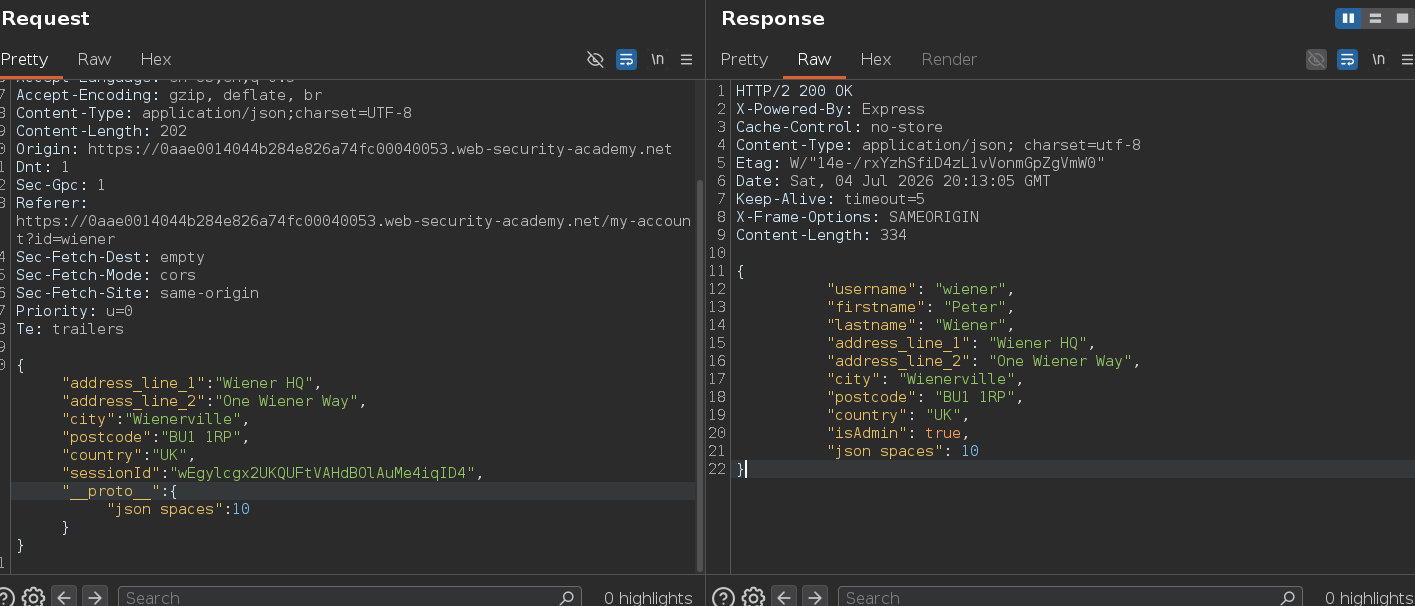The width and height of the screenshot is (1415, 606).
Task: Toggle \n non-printable characters in Request
Action: (657, 60)
